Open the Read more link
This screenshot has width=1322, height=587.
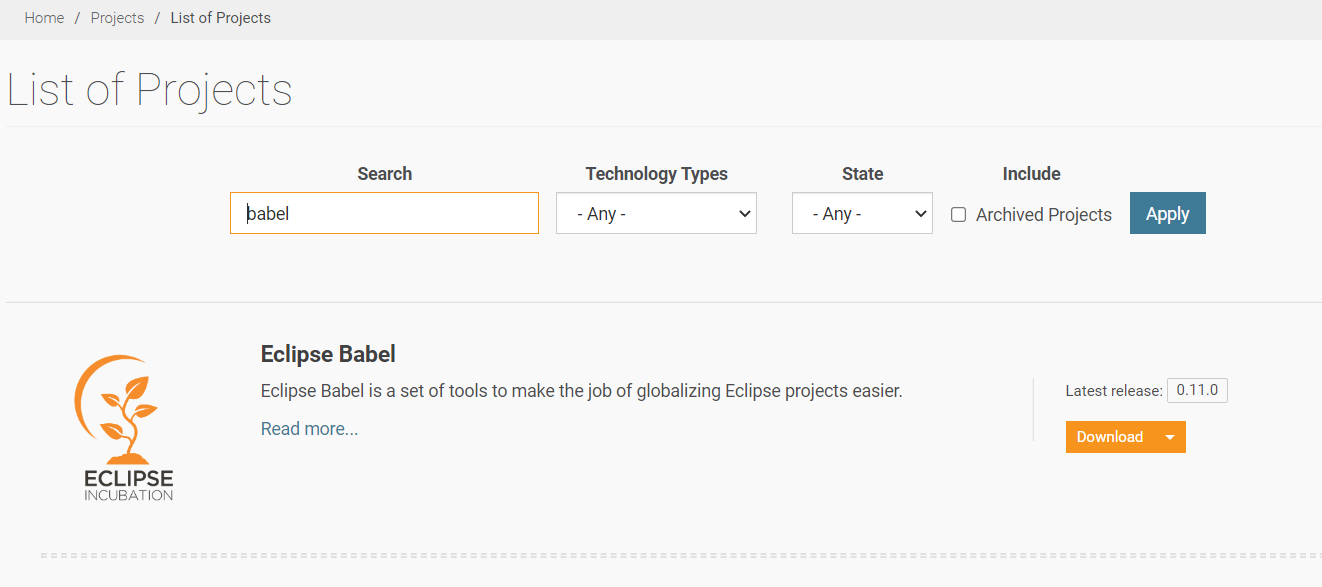point(309,429)
